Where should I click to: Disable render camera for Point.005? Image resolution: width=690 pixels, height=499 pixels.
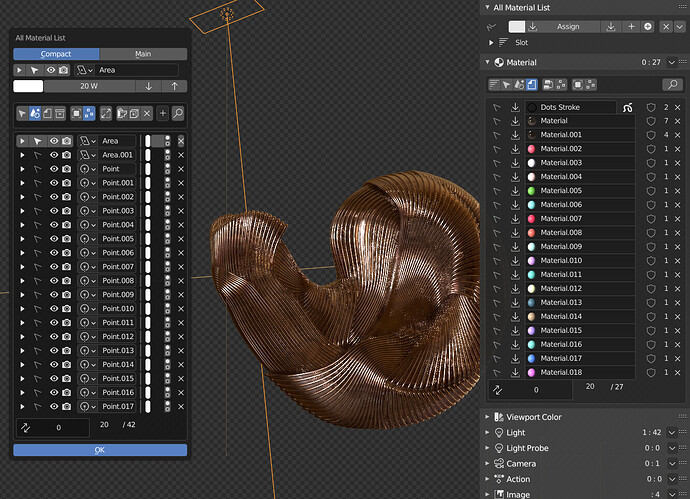pyautogui.click(x=66, y=238)
